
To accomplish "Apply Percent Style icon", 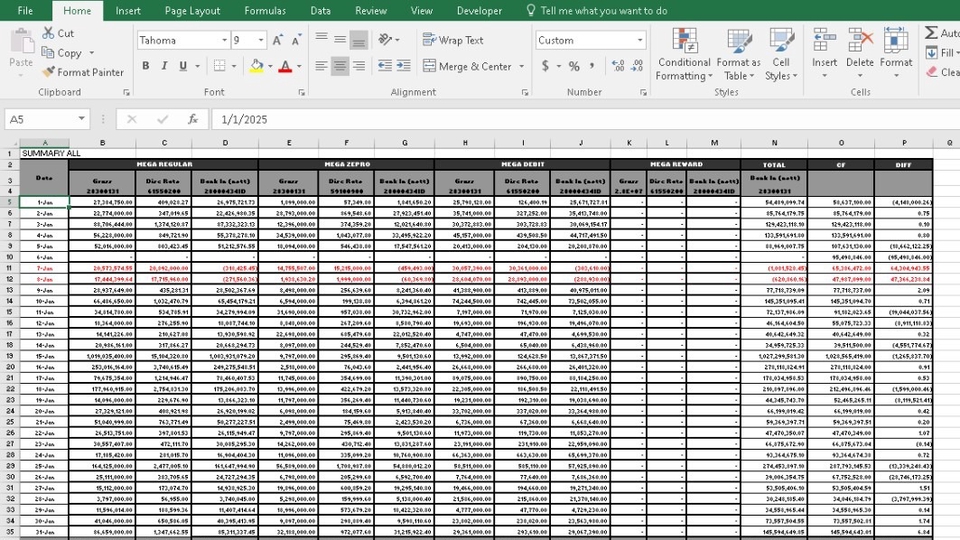I will pos(574,66).
